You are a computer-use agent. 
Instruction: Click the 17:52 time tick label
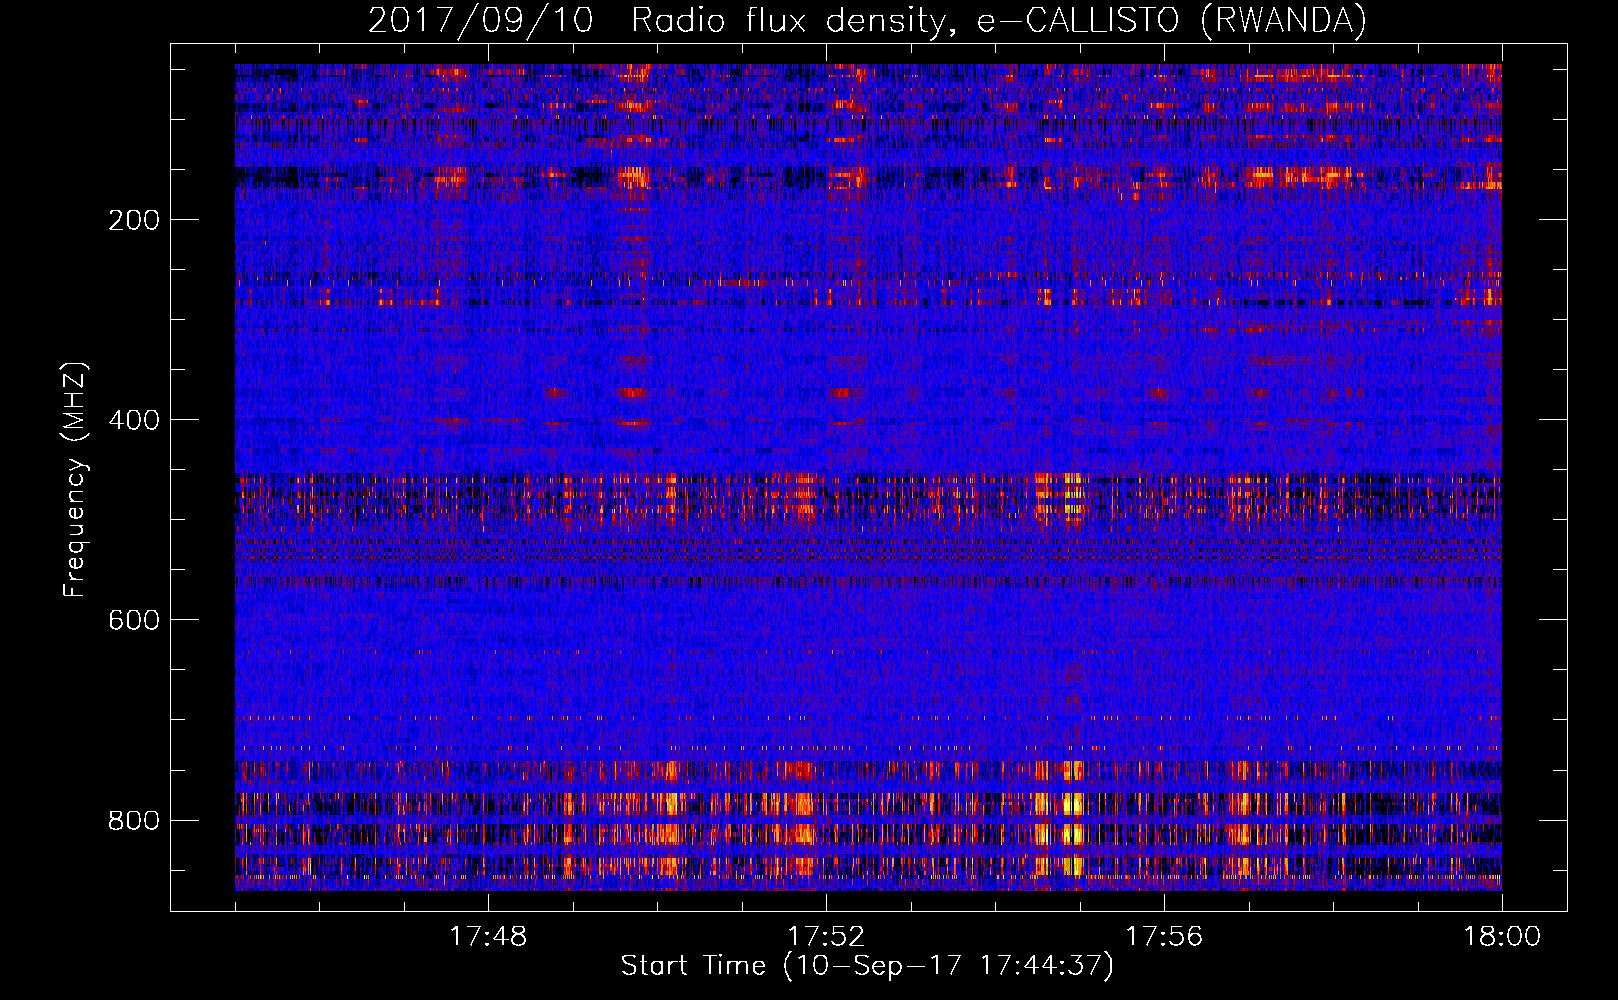click(826, 937)
